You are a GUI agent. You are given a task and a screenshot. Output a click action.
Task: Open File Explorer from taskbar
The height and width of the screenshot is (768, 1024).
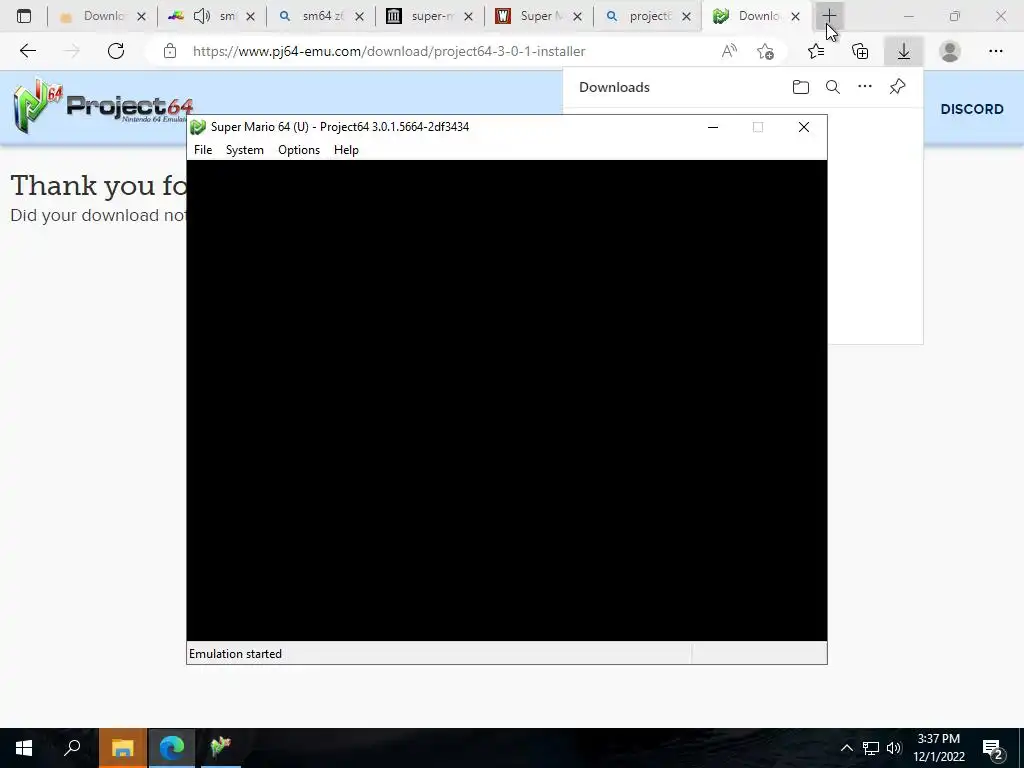123,748
